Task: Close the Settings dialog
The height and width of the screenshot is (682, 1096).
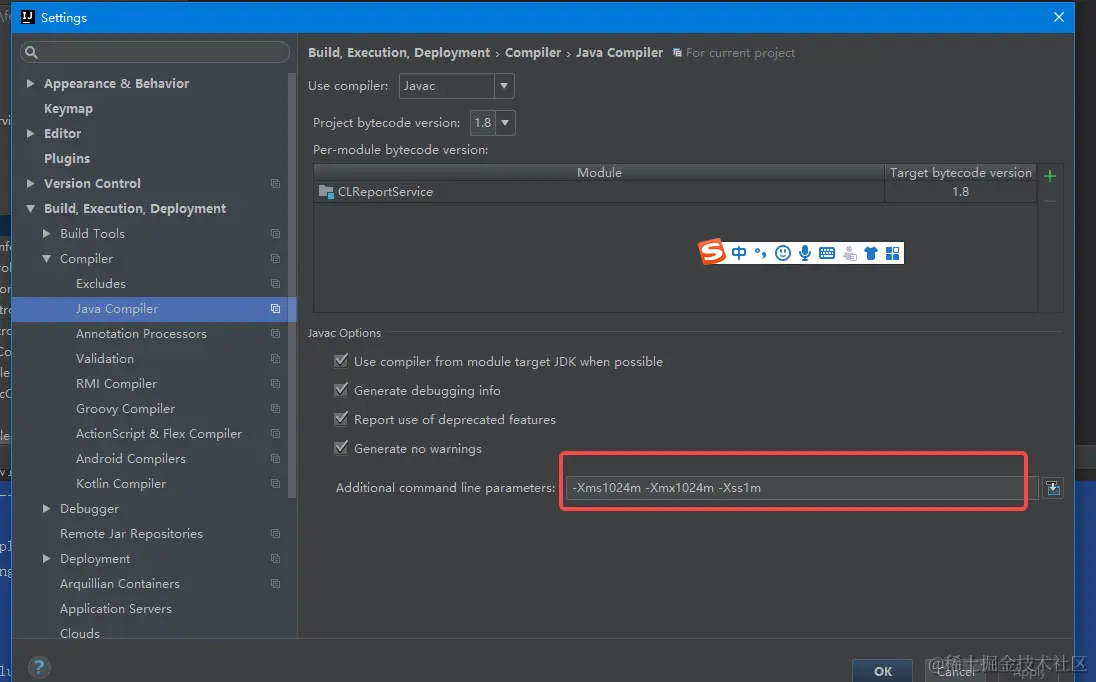Action: click(x=1058, y=17)
